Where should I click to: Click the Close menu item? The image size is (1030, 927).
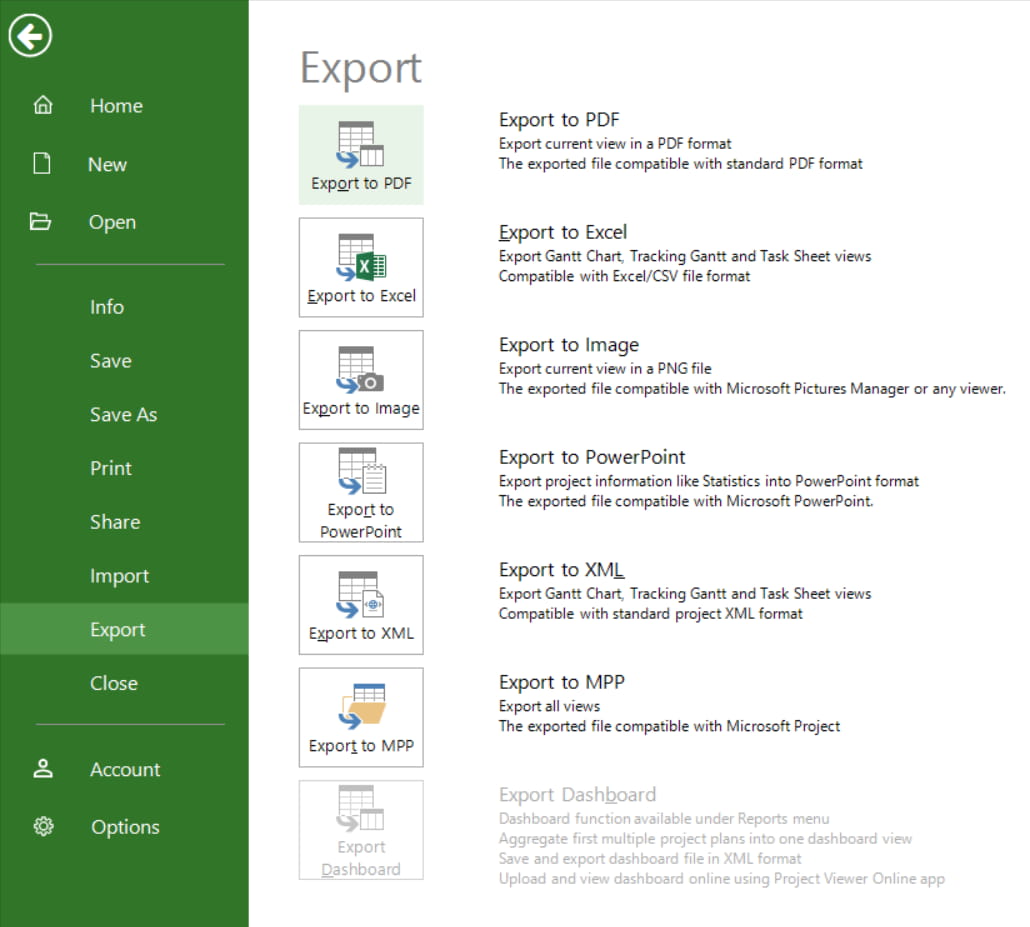coord(113,683)
